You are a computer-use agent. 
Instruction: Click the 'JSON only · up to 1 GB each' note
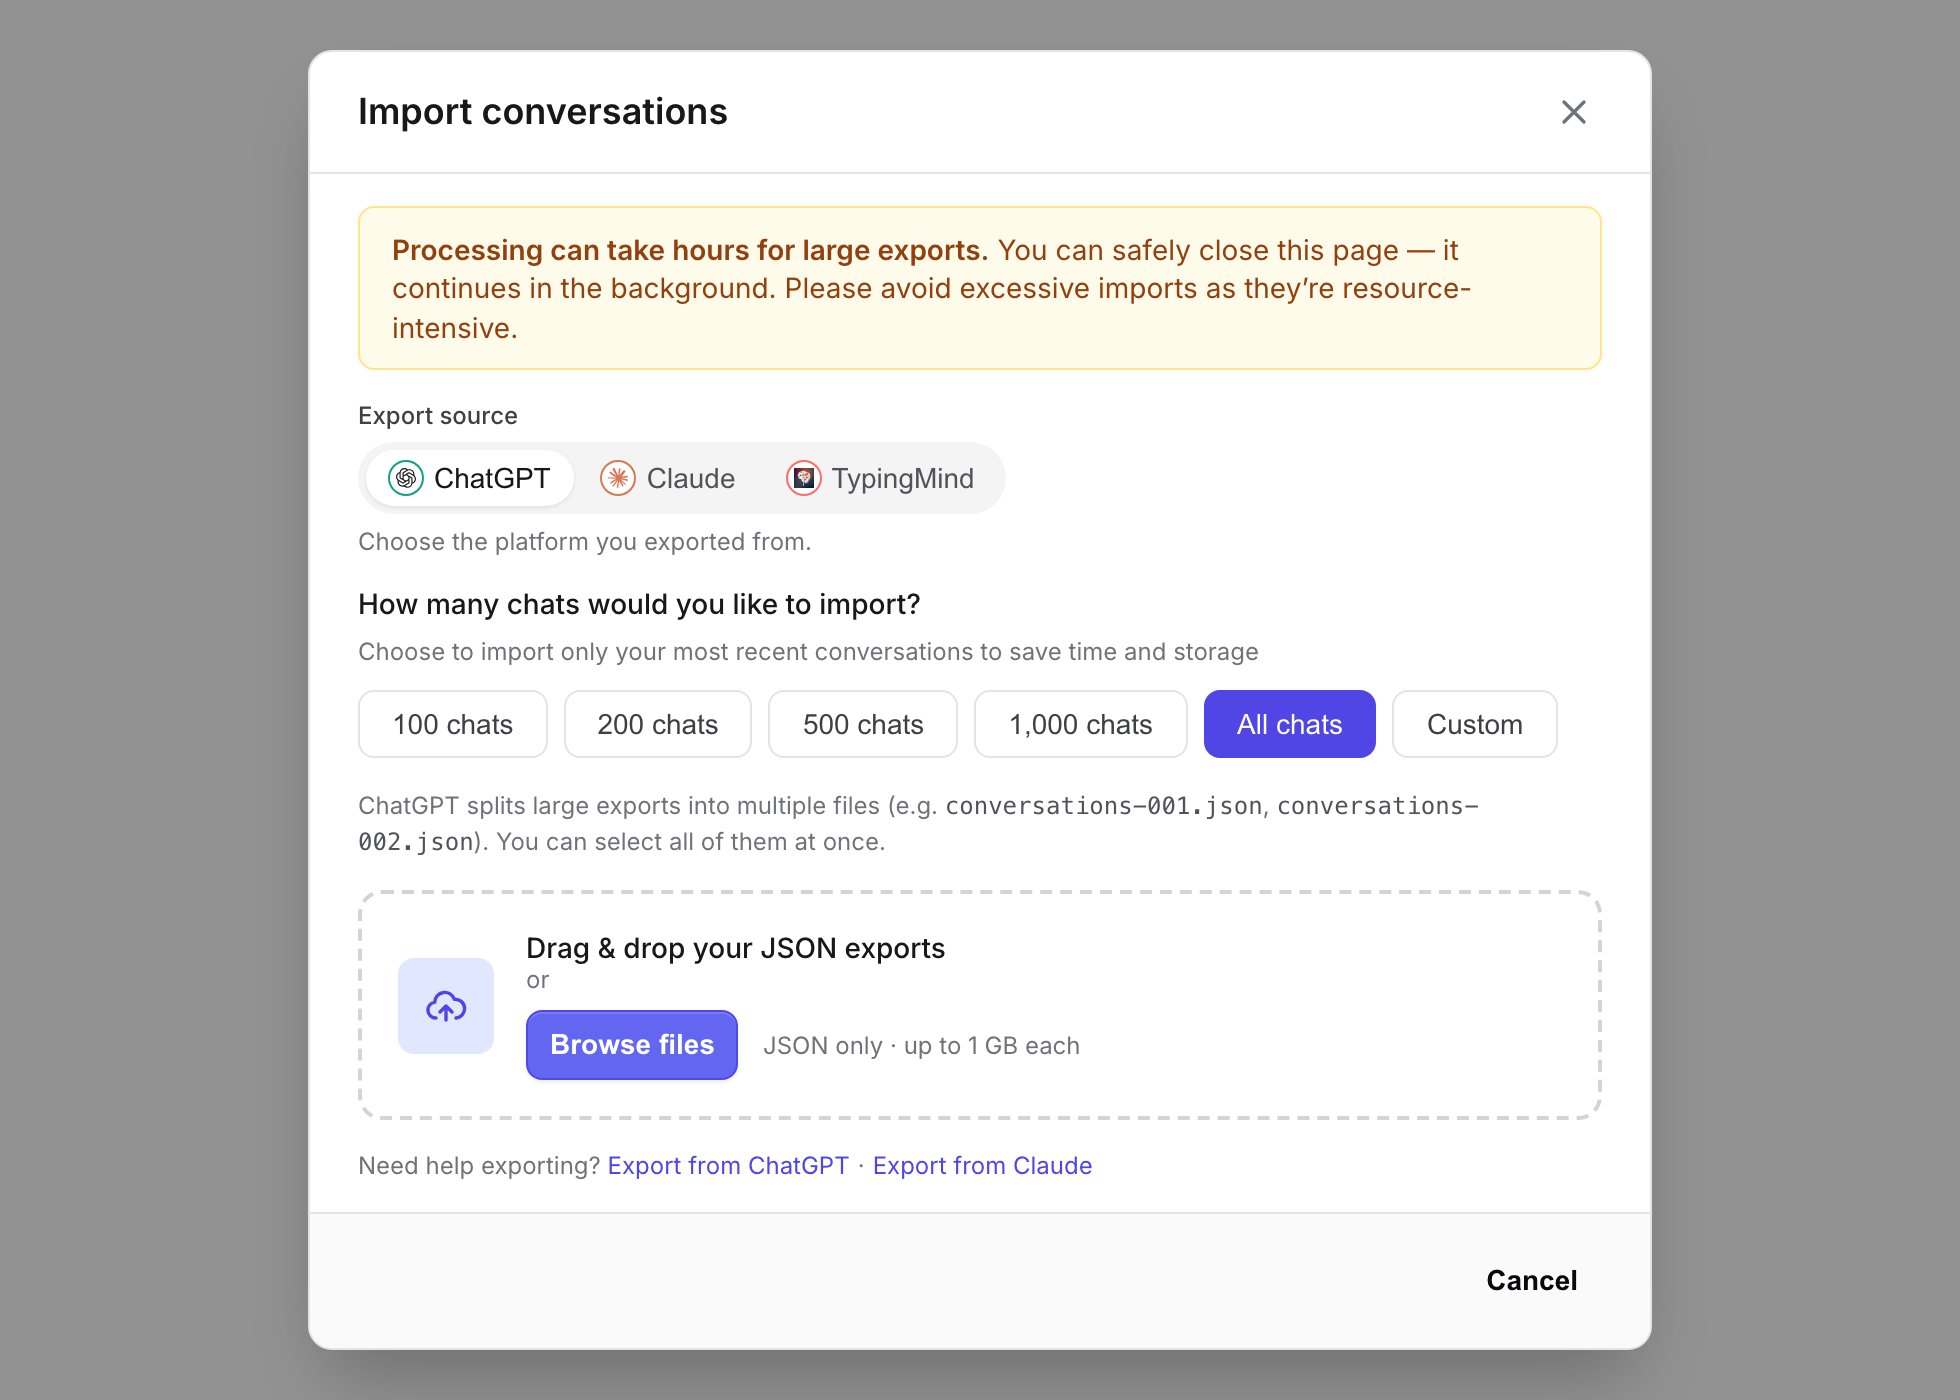[921, 1046]
